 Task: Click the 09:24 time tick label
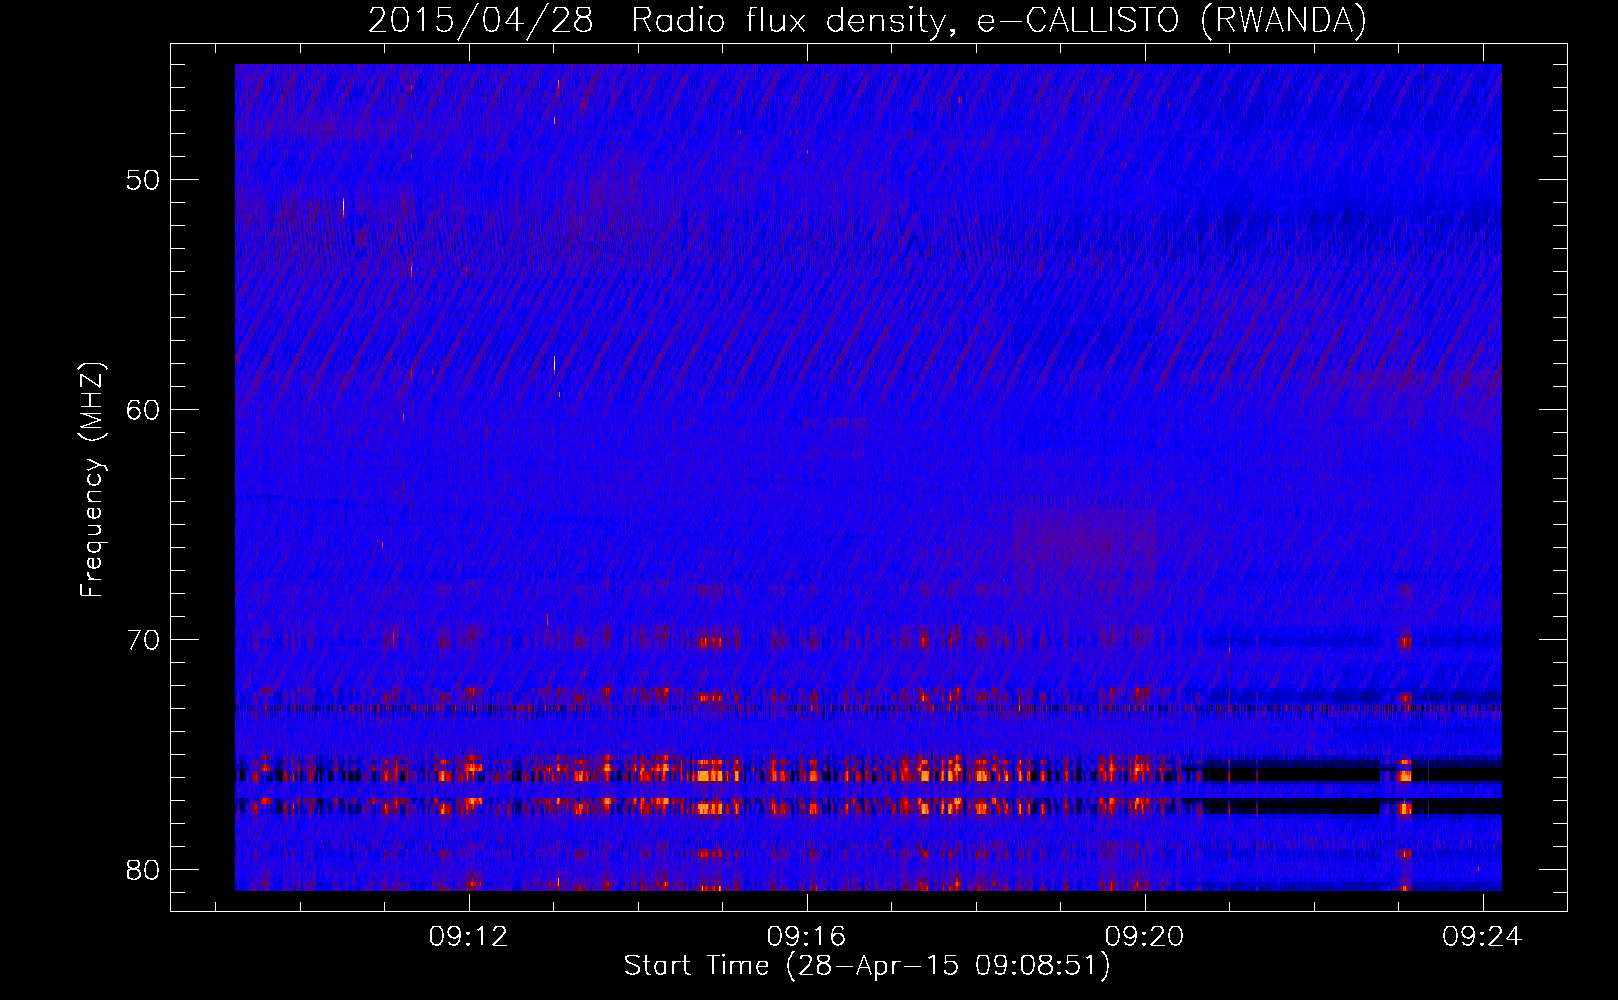tap(1482, 936)
